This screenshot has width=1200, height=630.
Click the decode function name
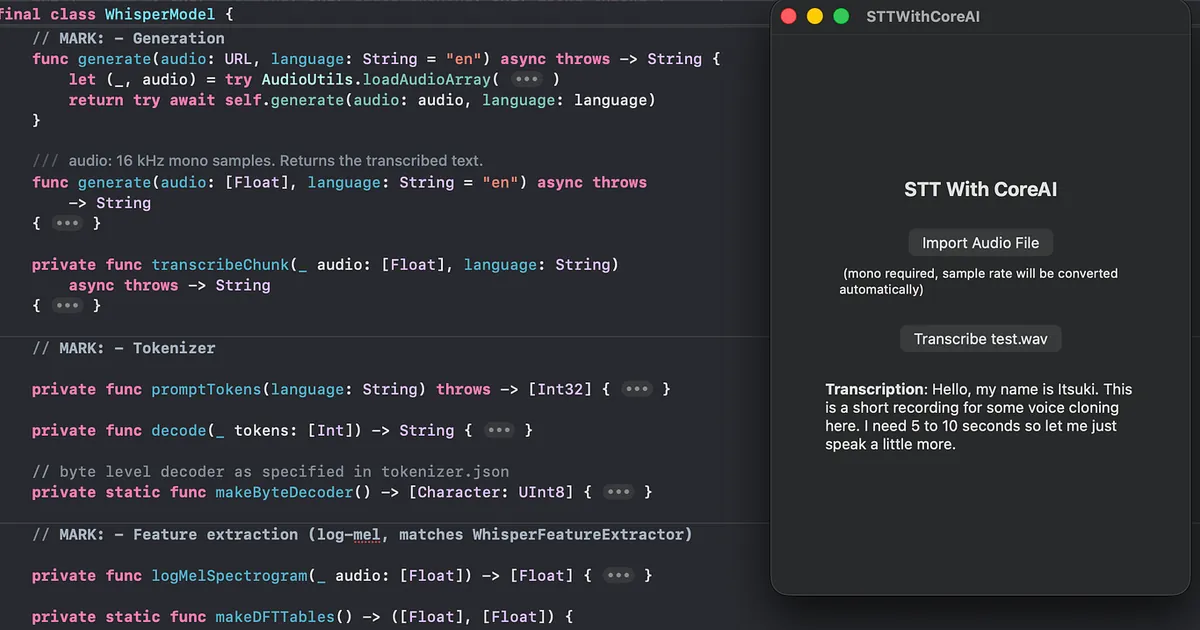(179, 430)
